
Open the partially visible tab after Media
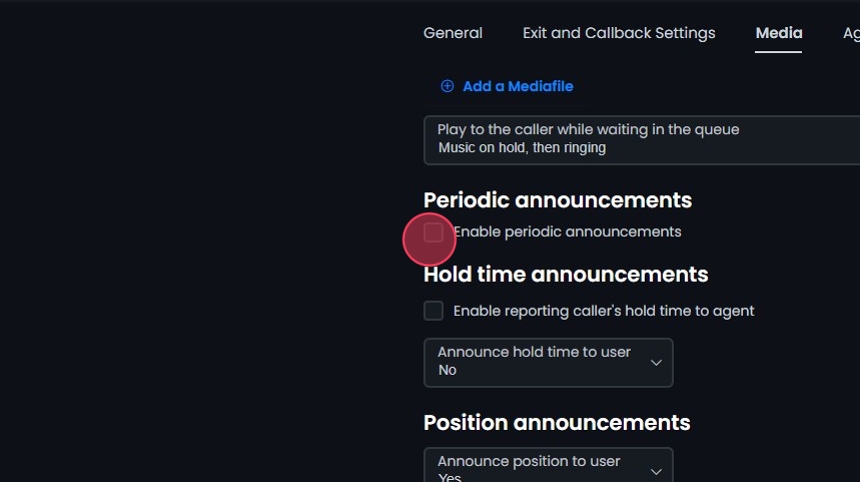(851, 33)
